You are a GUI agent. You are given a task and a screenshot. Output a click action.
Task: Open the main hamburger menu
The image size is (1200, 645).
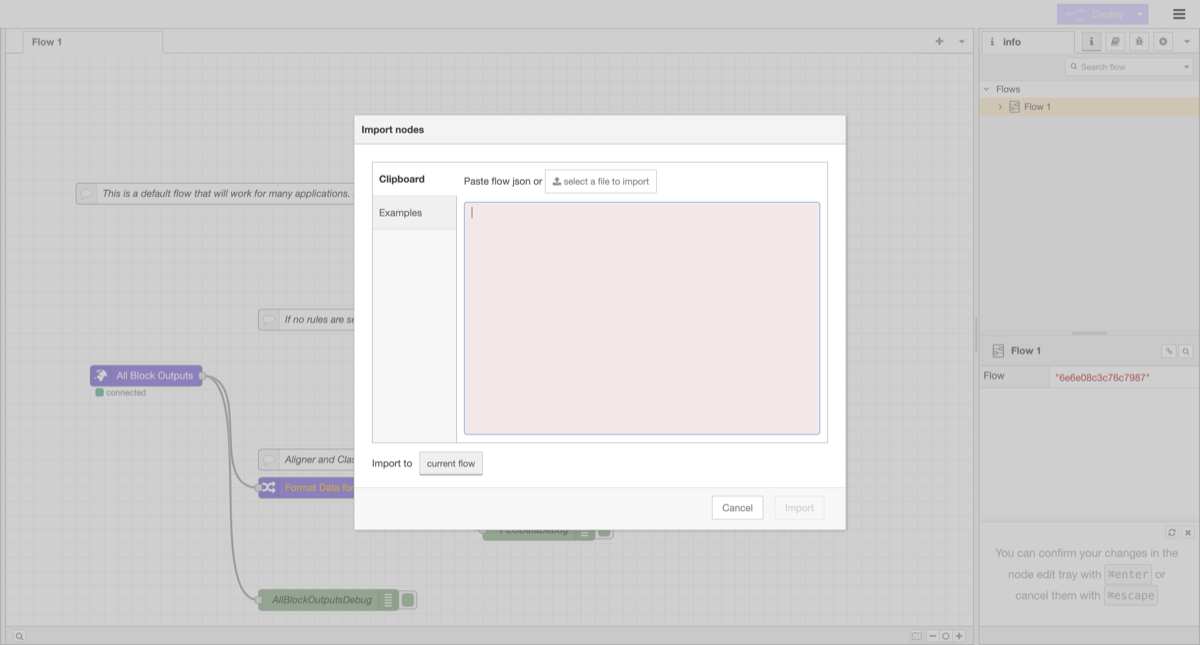coord(1180,14)
